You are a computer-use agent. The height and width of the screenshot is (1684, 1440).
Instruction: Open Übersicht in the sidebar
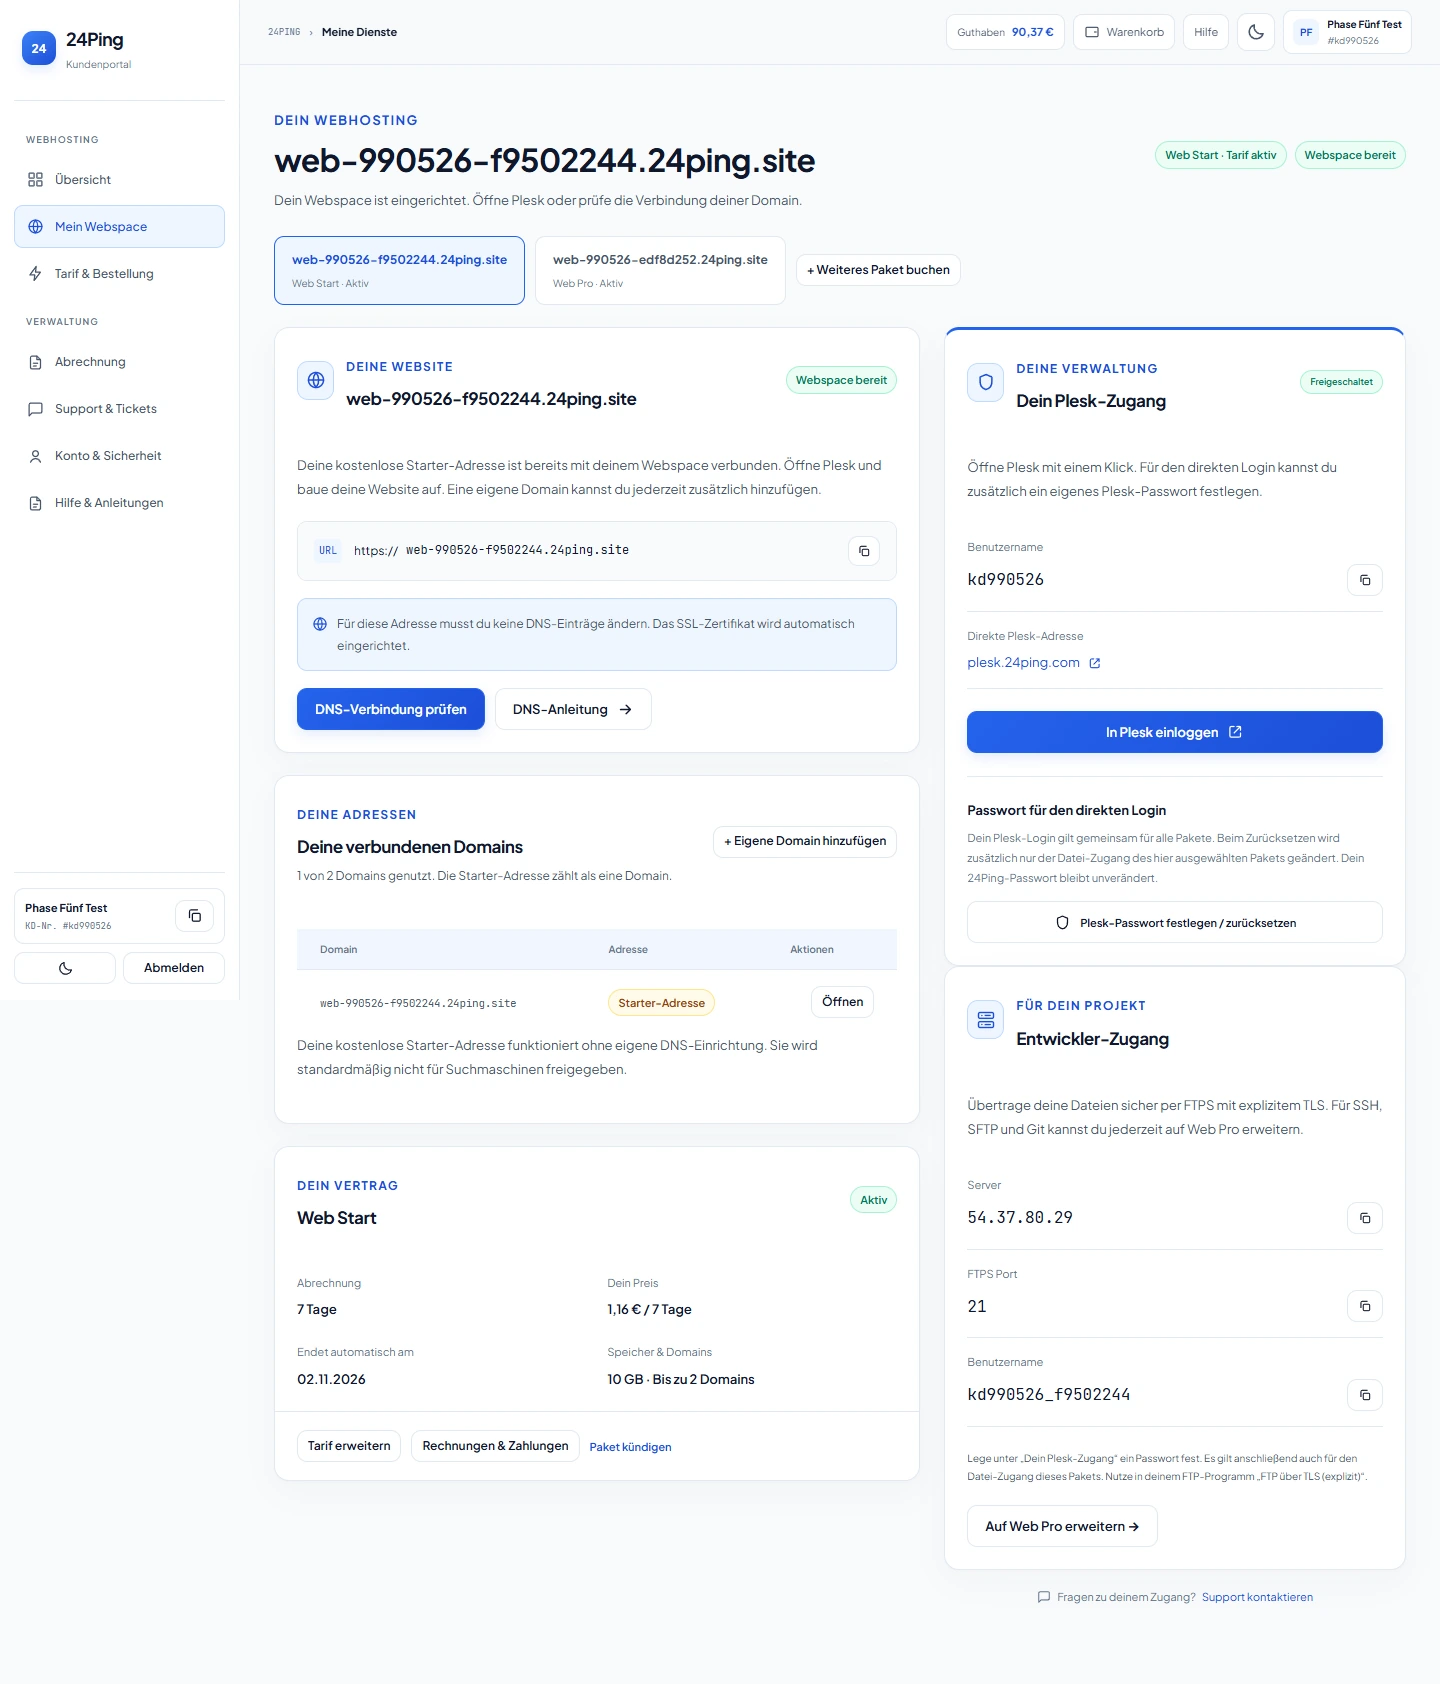tap(119, 180)
